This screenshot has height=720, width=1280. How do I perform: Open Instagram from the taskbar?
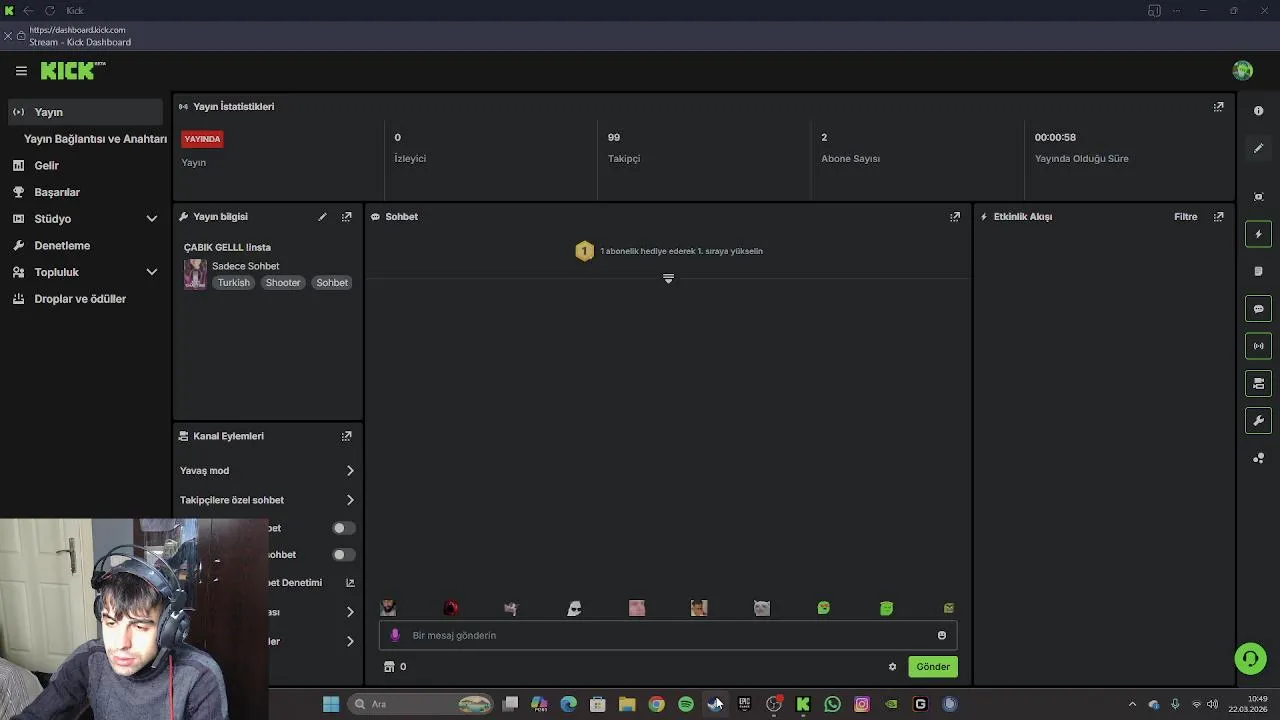[862, 704]
